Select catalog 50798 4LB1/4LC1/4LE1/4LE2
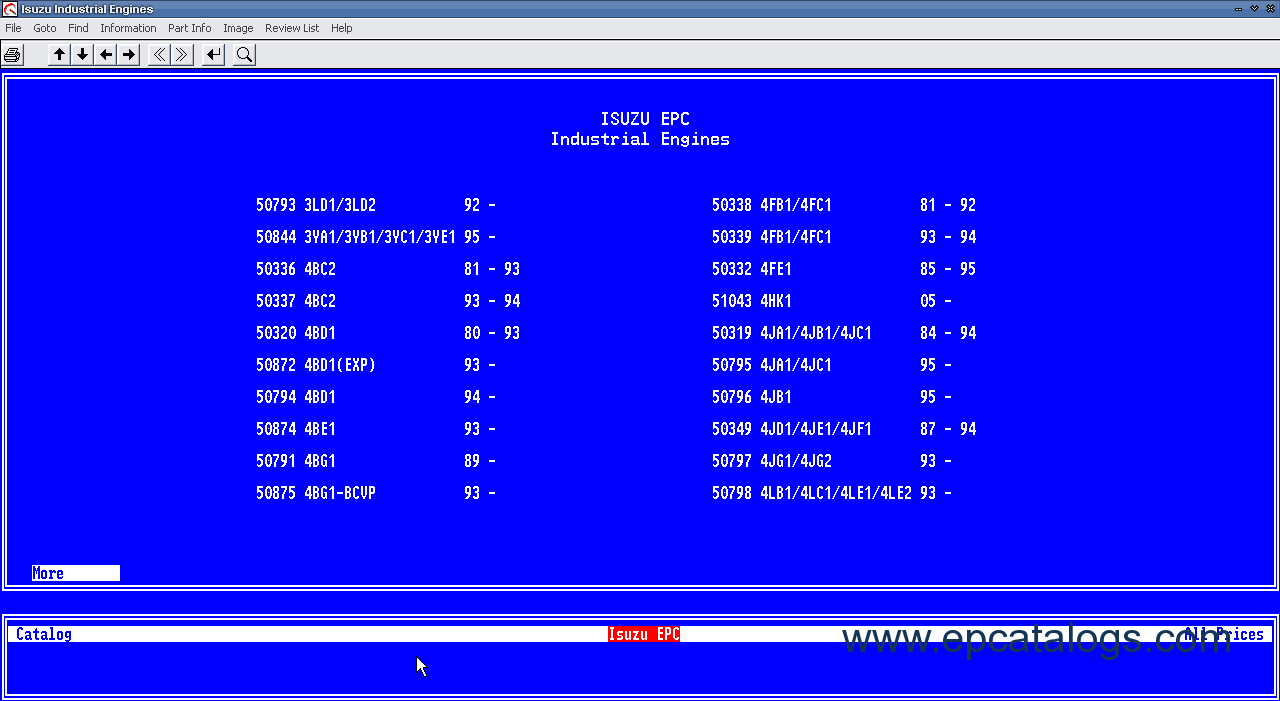Image resolution: width=1280 pixels, height=701 pixels. (x=832, y=493)
